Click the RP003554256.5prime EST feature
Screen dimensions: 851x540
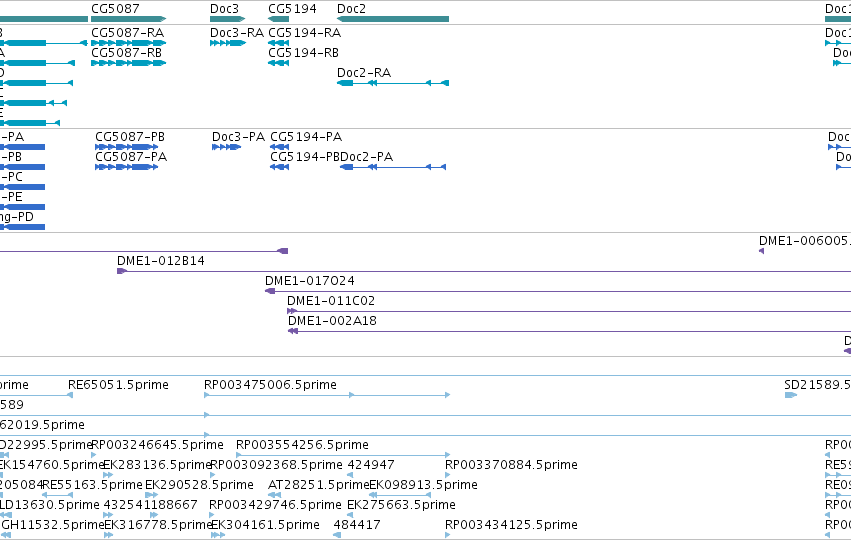[x=343, y=455]
